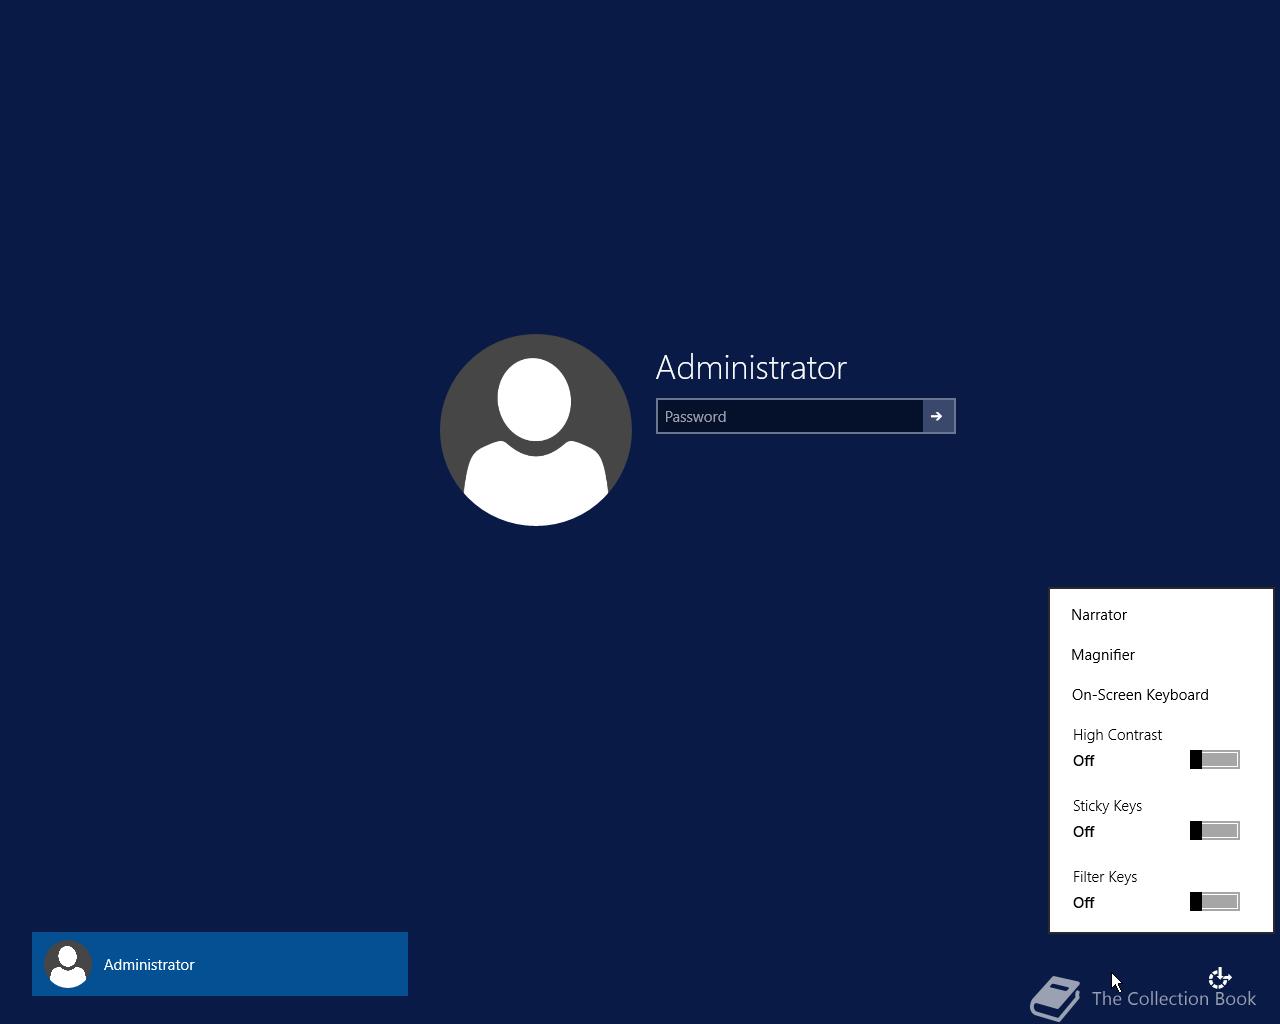Open the Ease of Access icon
This screenshot has width=1280, height=1024.
tap(1219, 978)
